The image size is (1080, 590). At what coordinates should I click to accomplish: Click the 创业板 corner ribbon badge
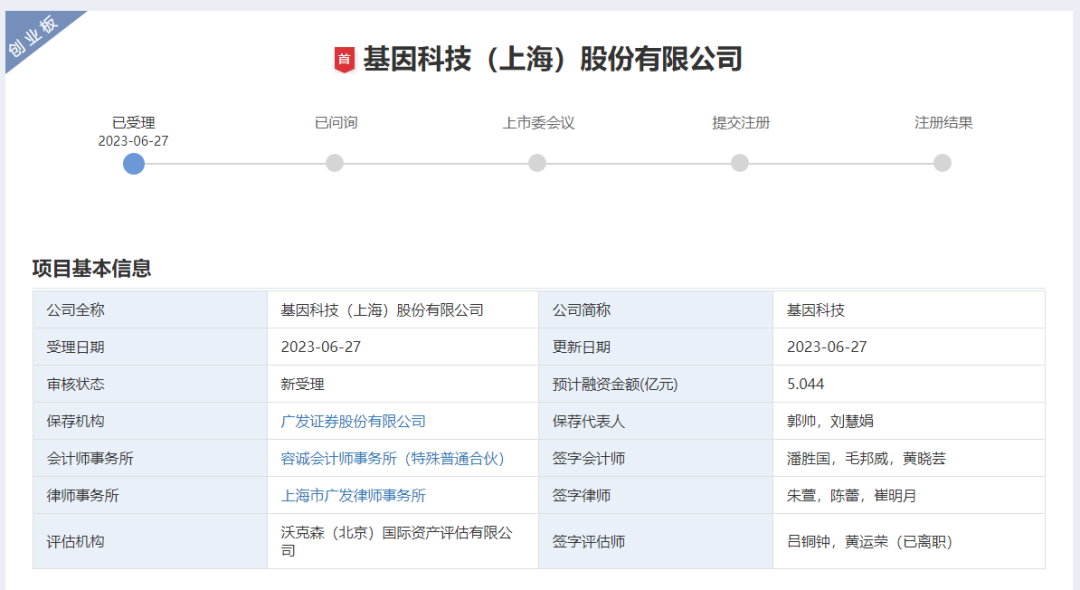pyautogui.click(x=35, y=37)
